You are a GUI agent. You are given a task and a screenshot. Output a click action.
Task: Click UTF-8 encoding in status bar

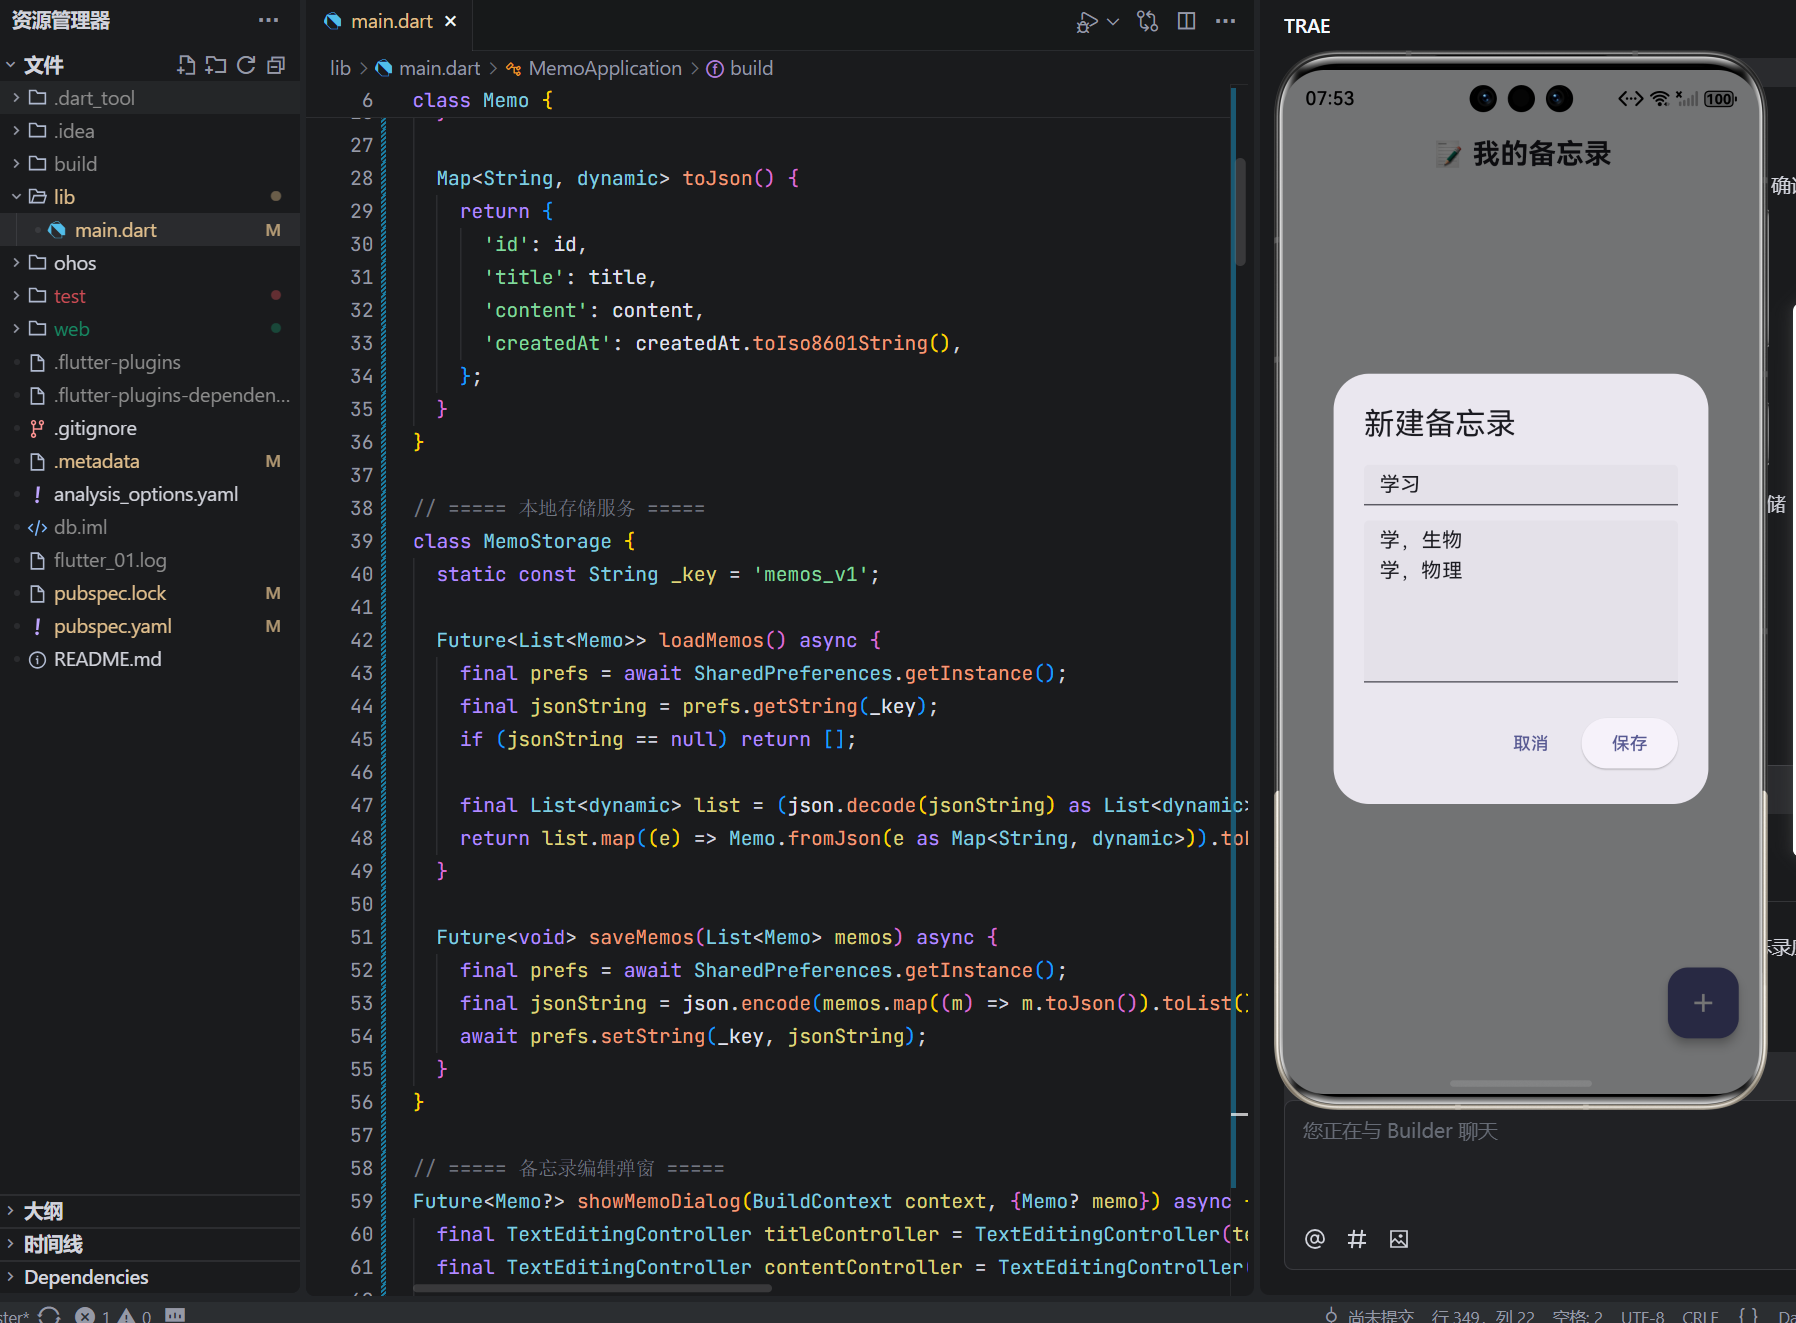tap(1642, 1316)
